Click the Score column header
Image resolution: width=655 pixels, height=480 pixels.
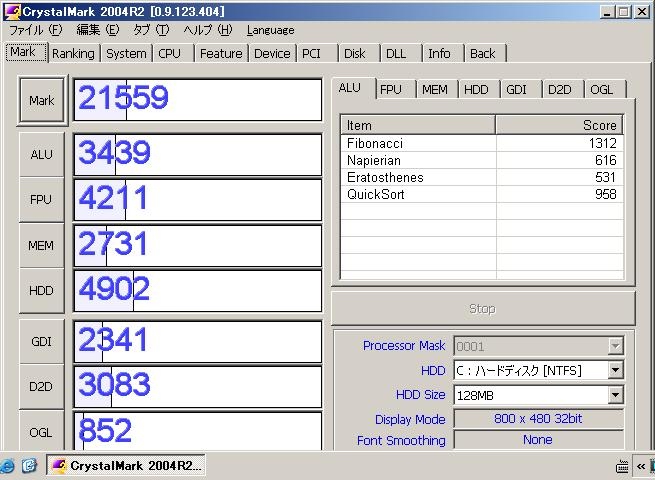[x=558, y=125]
